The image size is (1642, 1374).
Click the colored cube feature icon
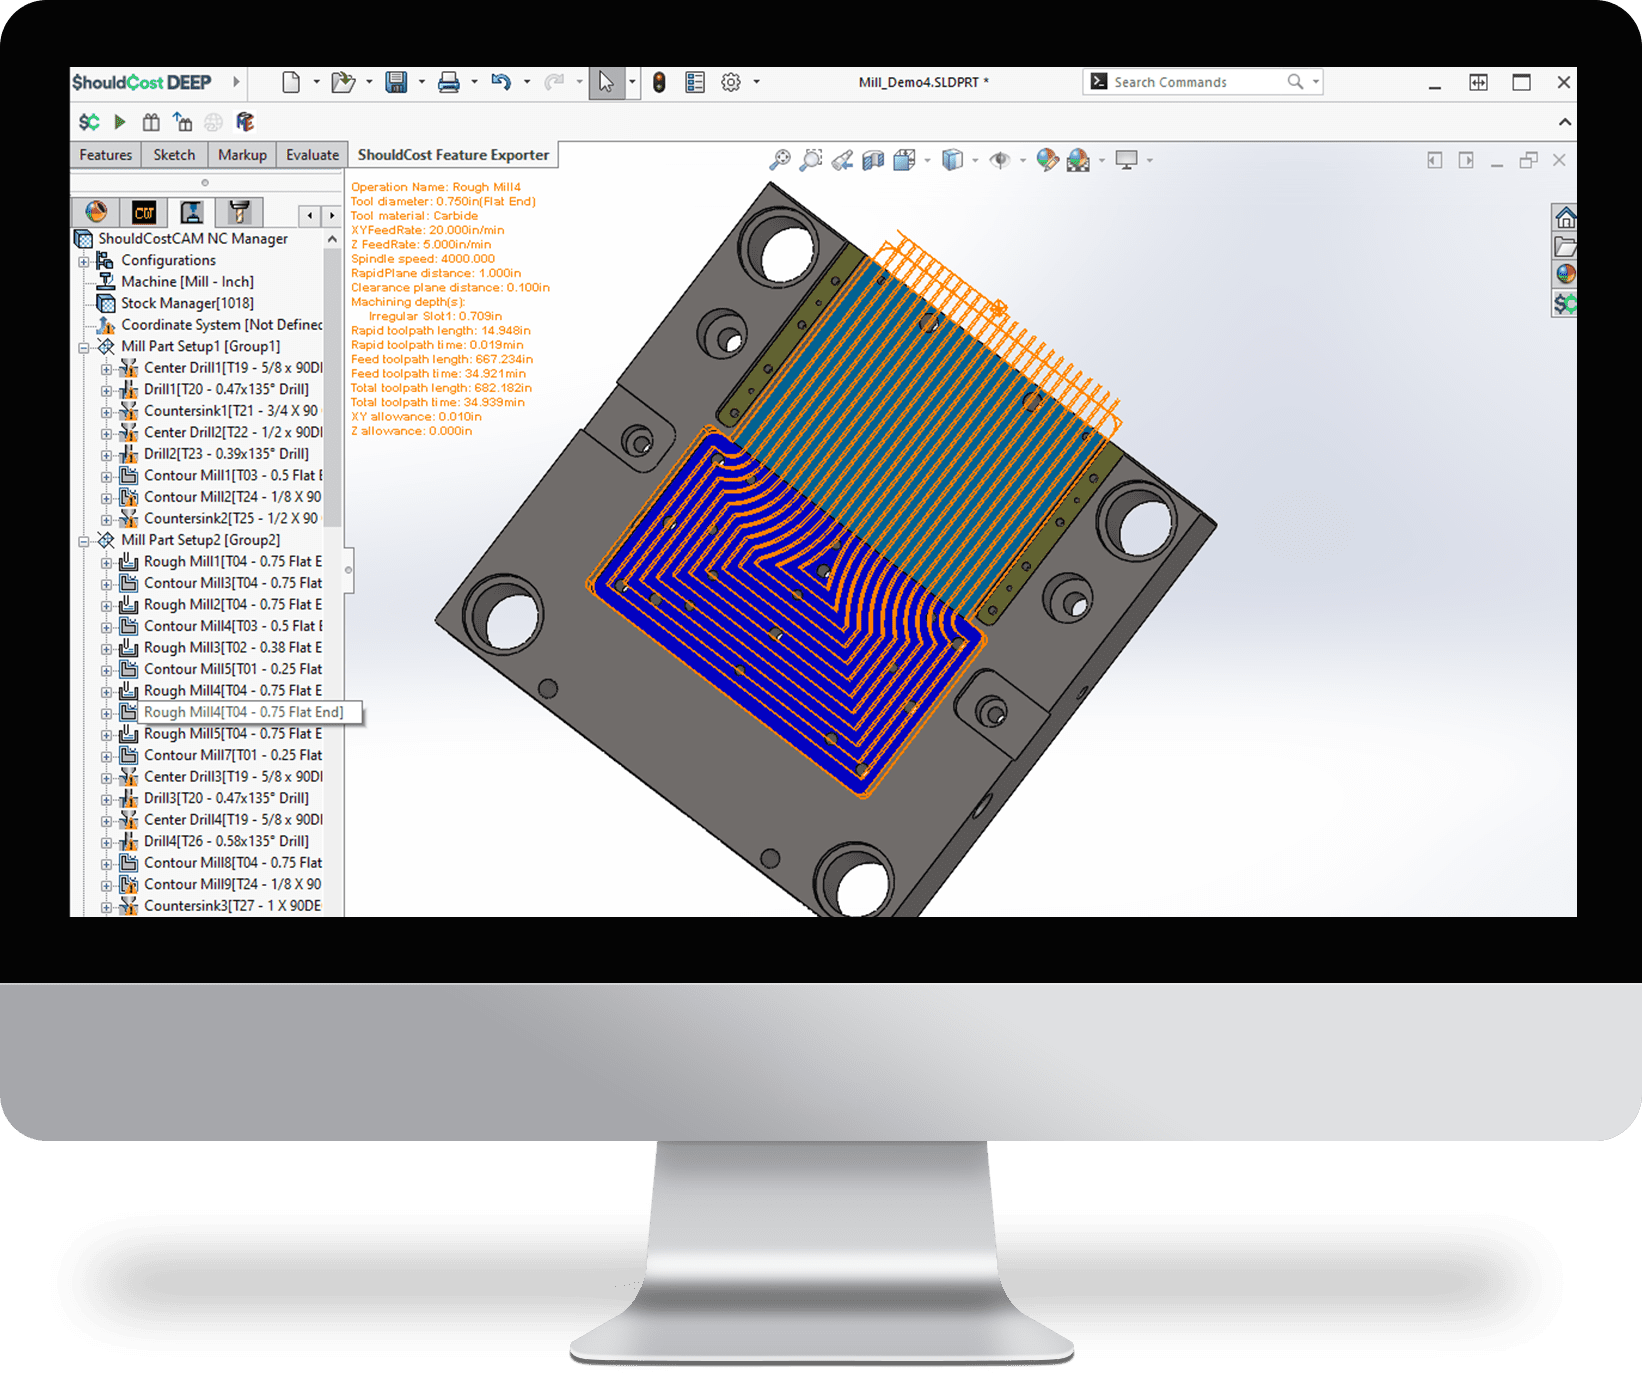pos(245,122)
